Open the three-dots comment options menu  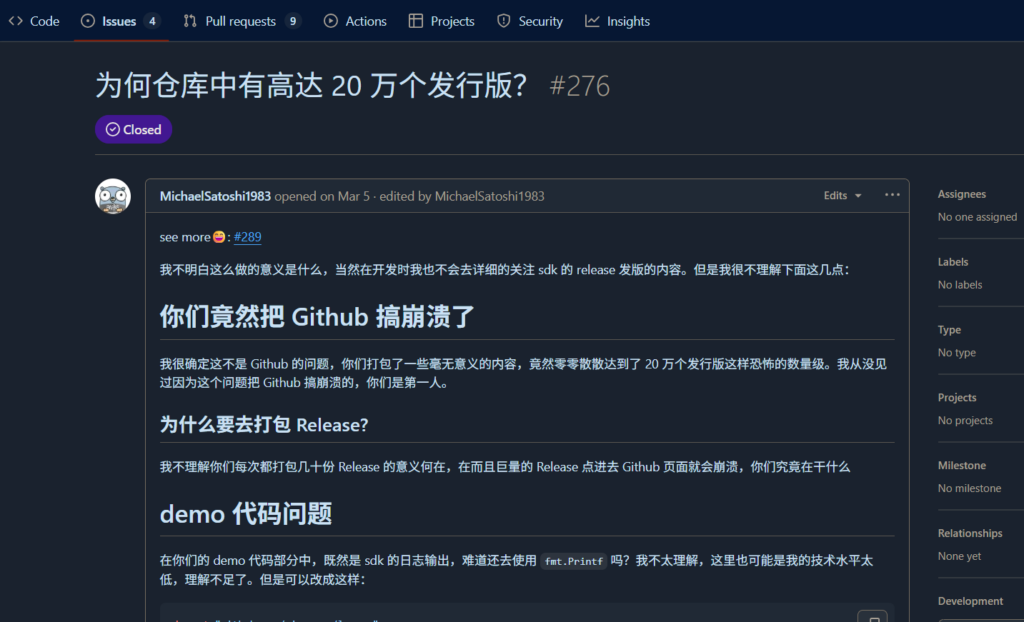[x=892, y=195]
